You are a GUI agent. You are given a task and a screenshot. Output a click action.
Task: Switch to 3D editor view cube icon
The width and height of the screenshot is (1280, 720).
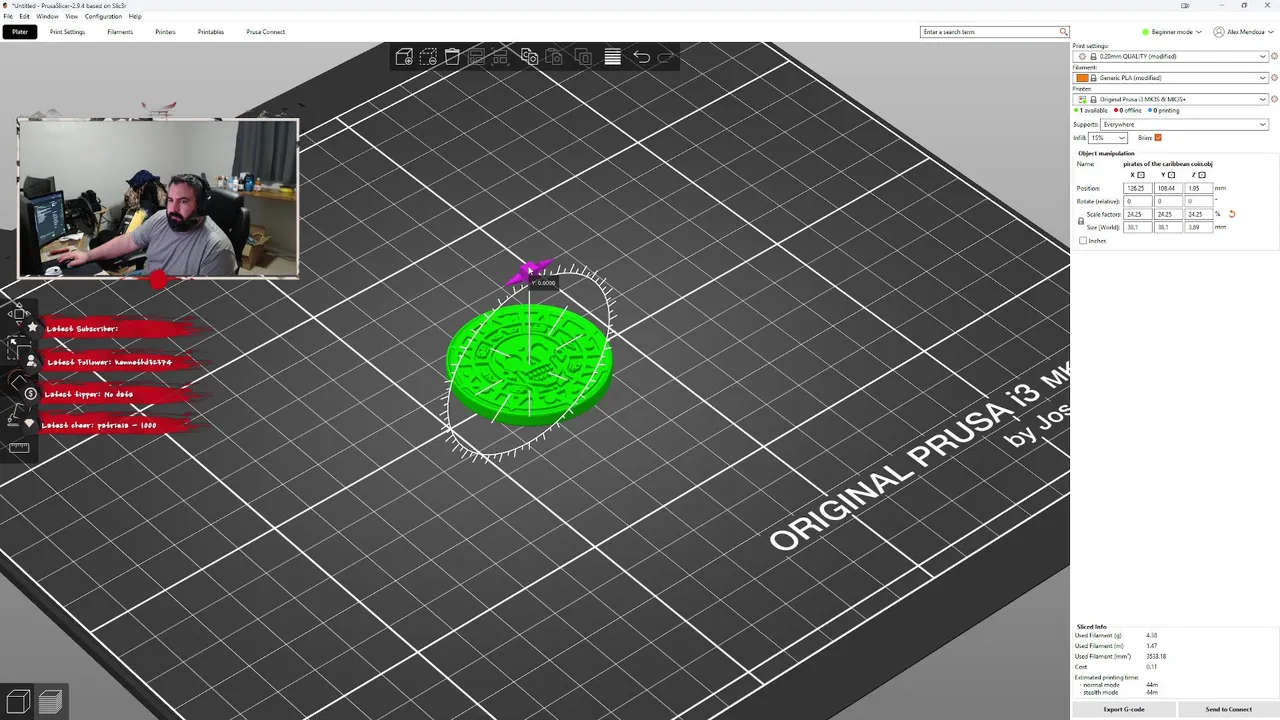coord(18,701)
